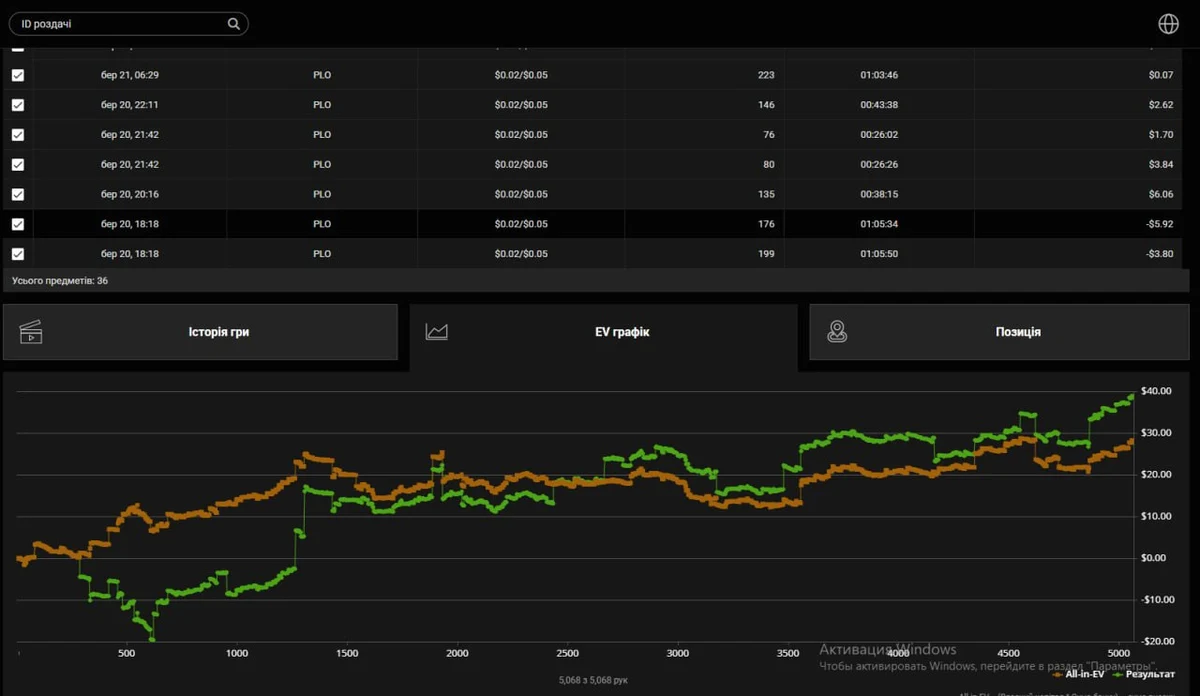
Task: Click the 01:03:46 duration cell
Action: tap(879, 75)
